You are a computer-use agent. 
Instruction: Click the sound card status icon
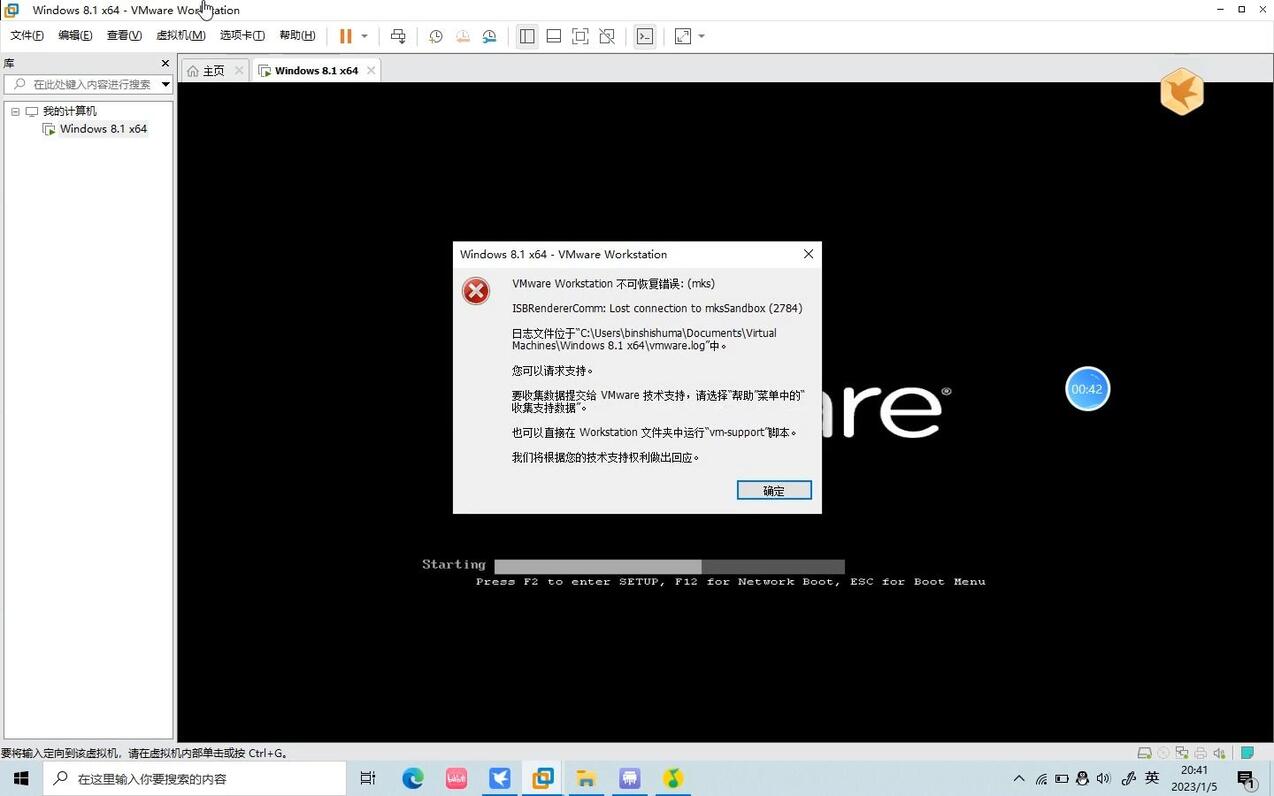point(1217,753)
